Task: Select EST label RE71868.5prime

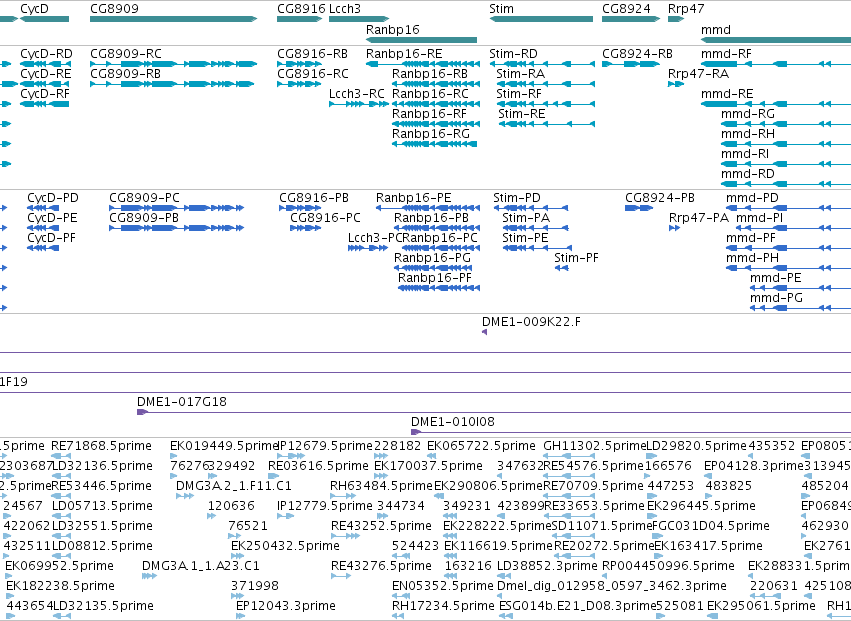Action: pyautogui.click(x=101, y=446)
